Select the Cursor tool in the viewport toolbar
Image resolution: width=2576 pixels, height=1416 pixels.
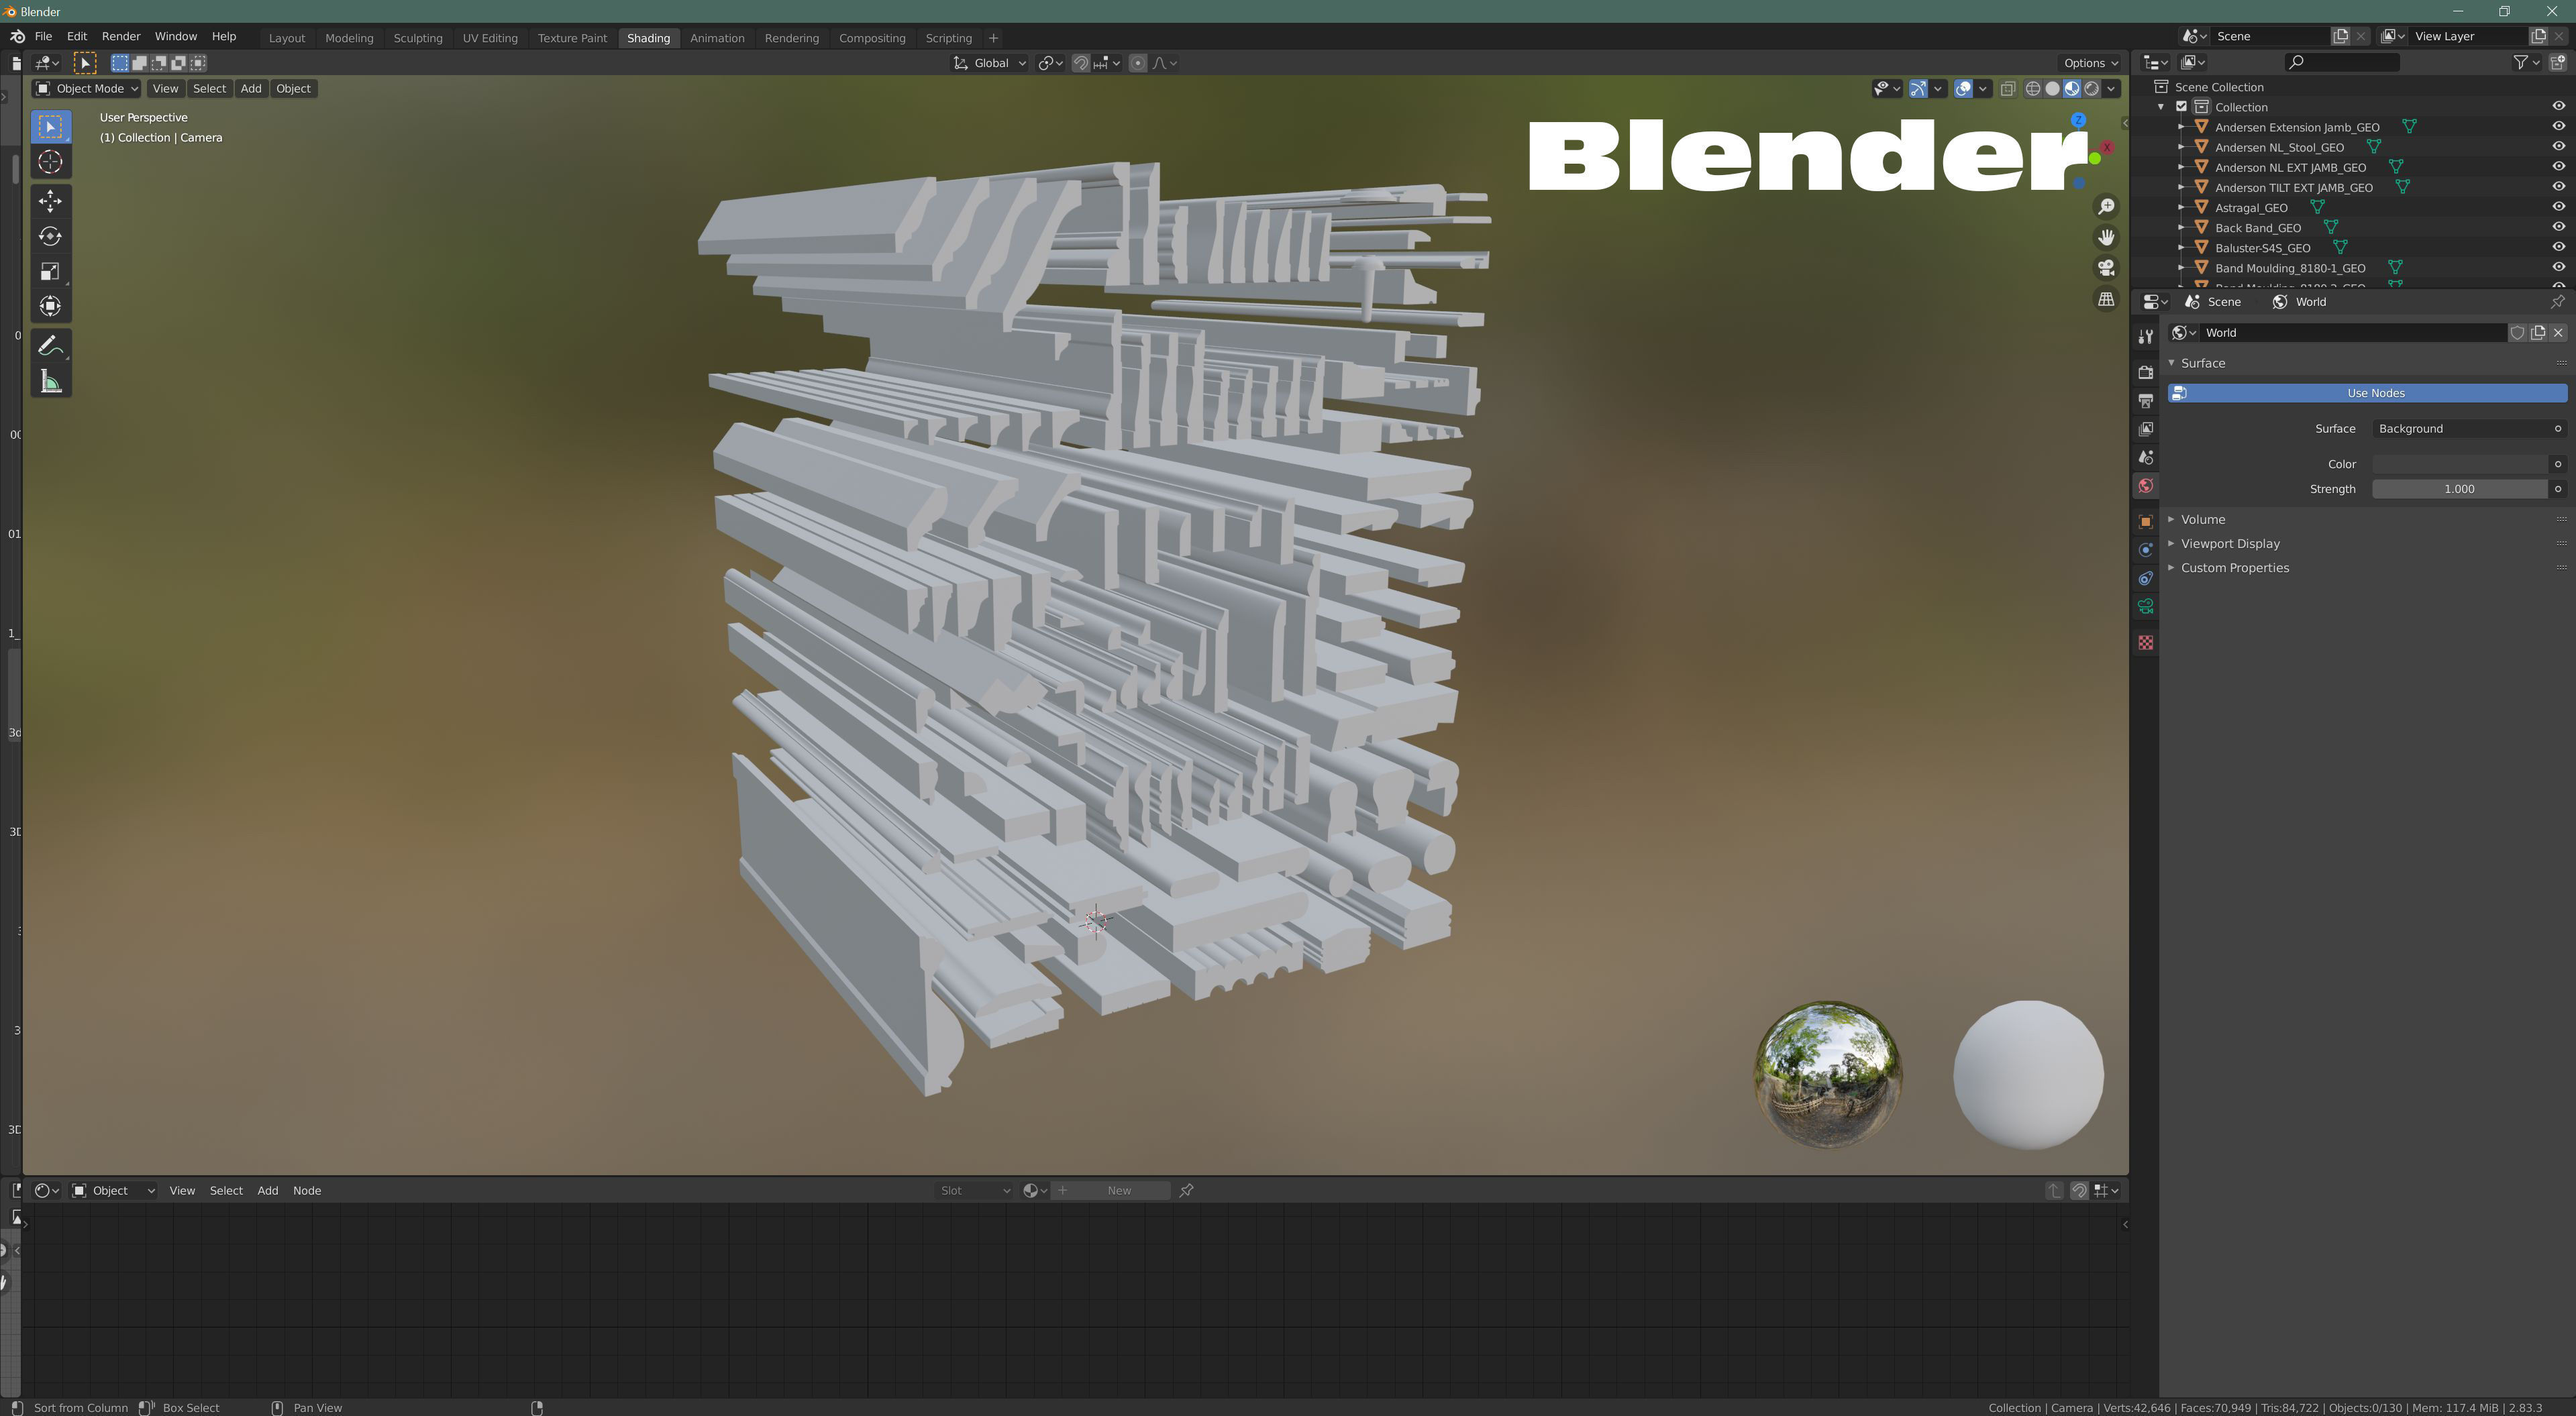point(50,162)
